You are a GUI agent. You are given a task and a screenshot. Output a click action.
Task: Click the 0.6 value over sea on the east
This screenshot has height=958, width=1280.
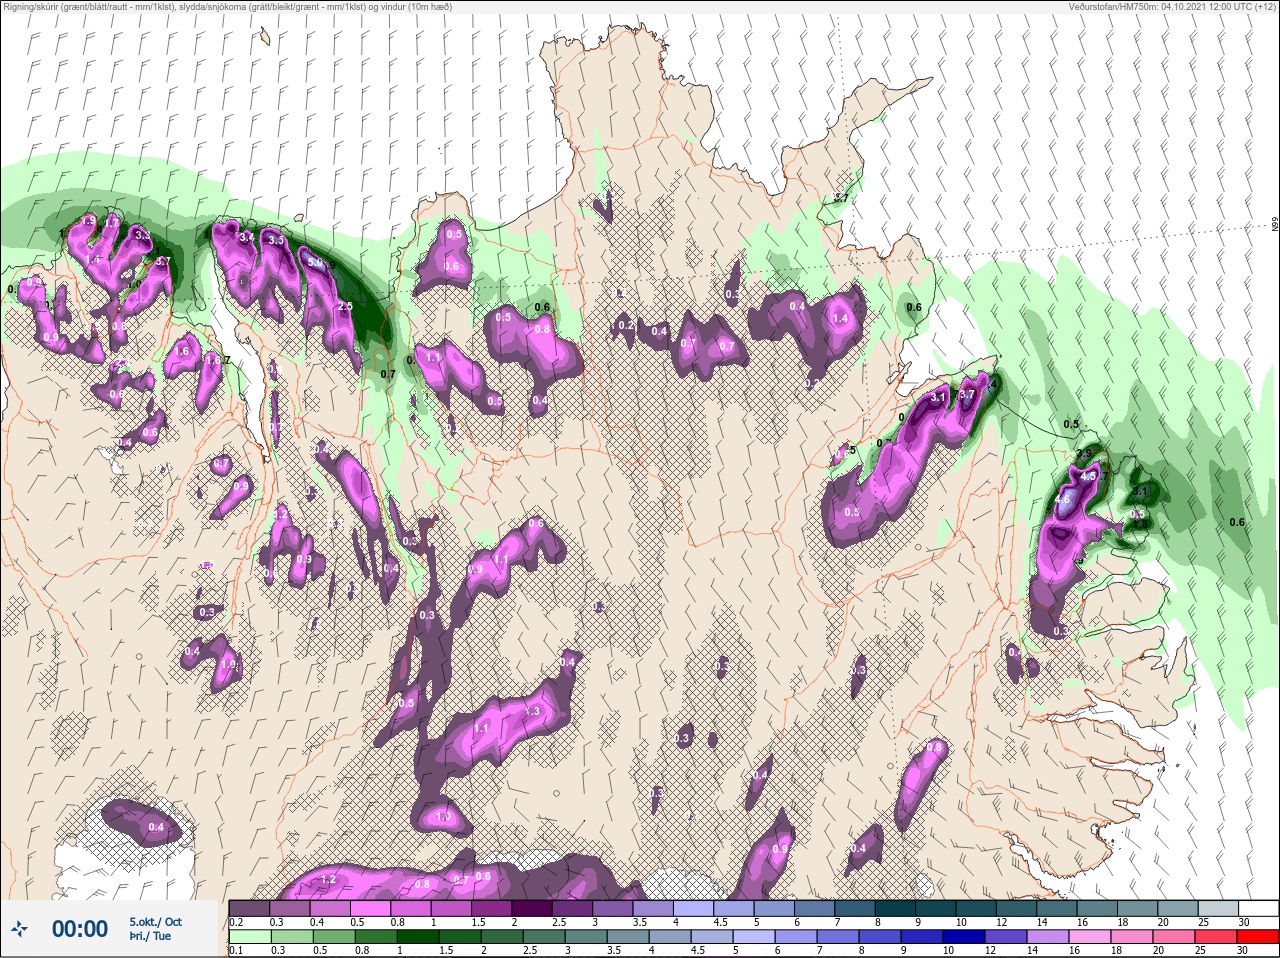(x=1237, y=522)
